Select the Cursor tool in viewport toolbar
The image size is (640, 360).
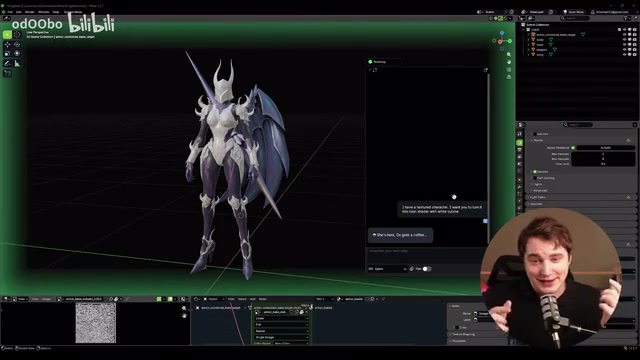click(17, 35)
